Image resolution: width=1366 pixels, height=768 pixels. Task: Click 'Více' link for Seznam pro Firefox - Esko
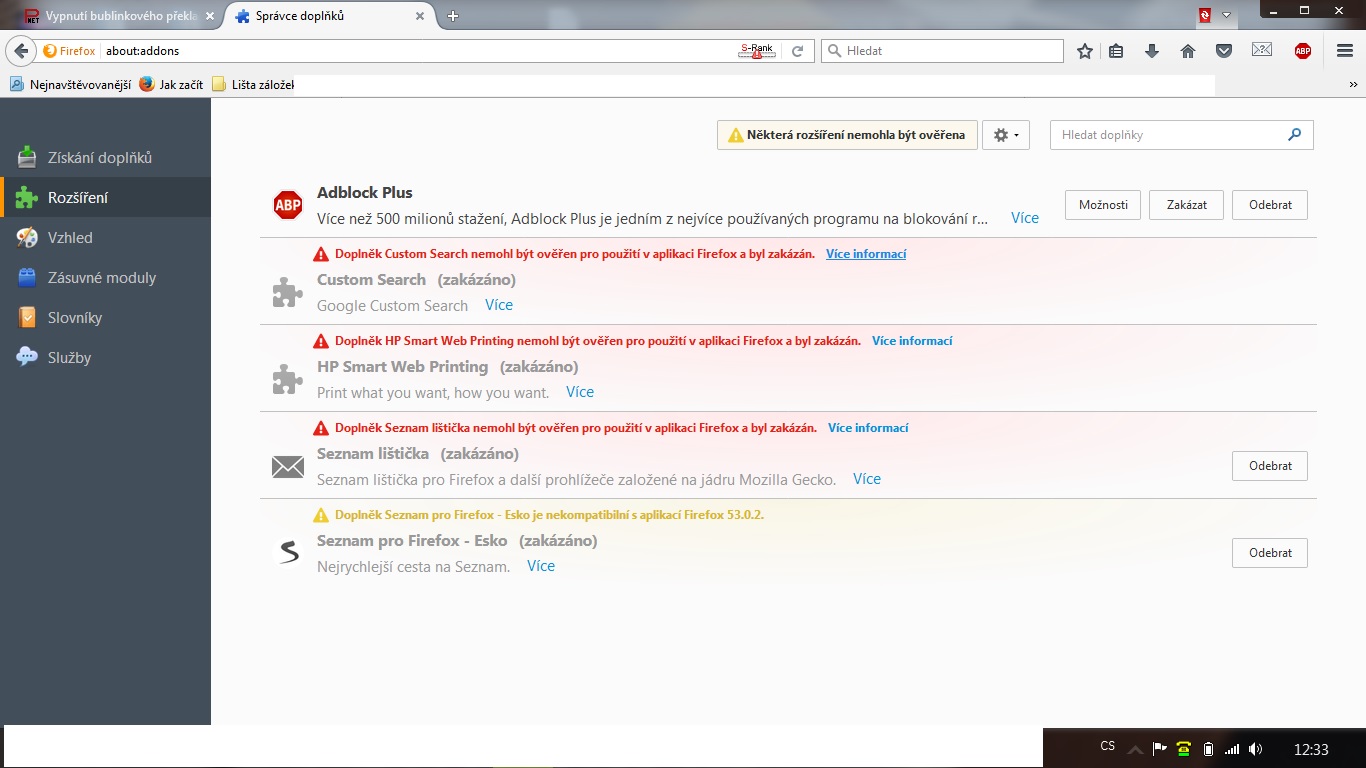click(541, 566)
